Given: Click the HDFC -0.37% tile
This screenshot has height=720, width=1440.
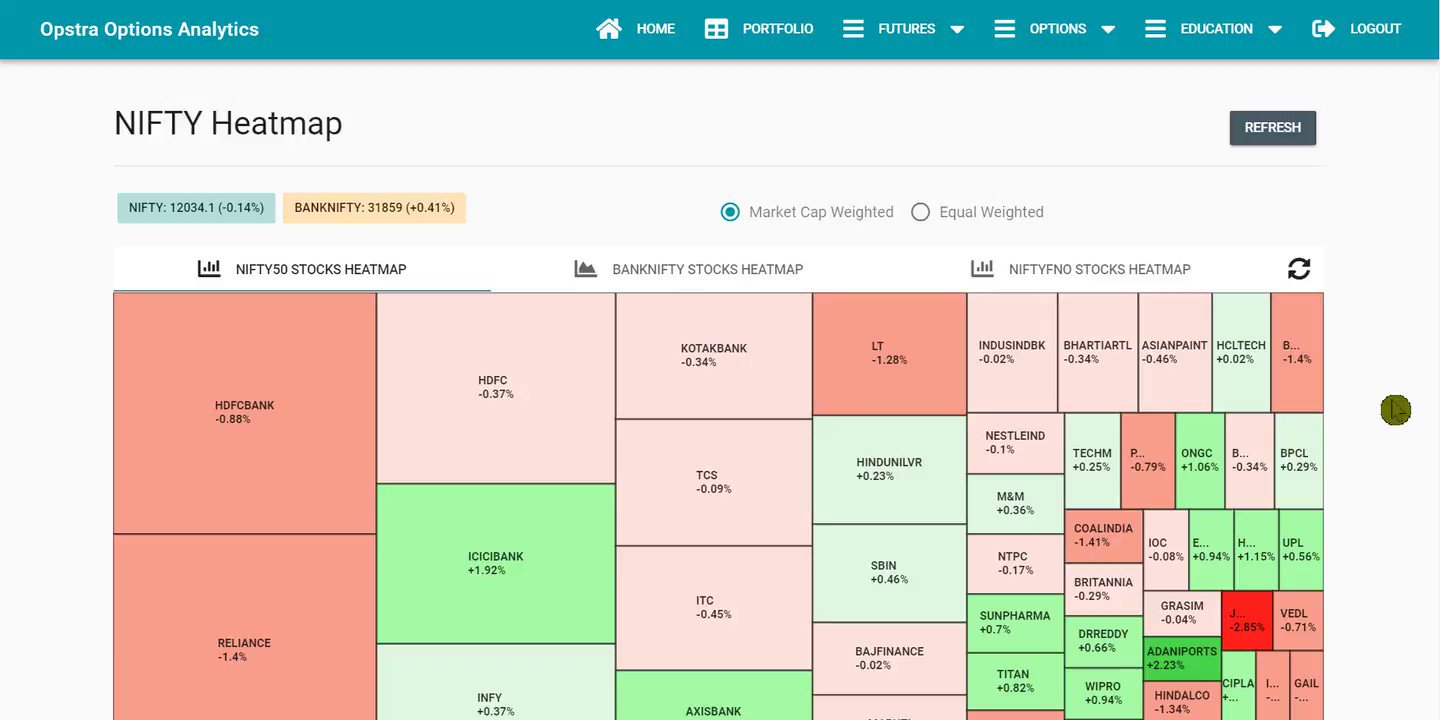Looking at the screenshot, I should [496, 388].
